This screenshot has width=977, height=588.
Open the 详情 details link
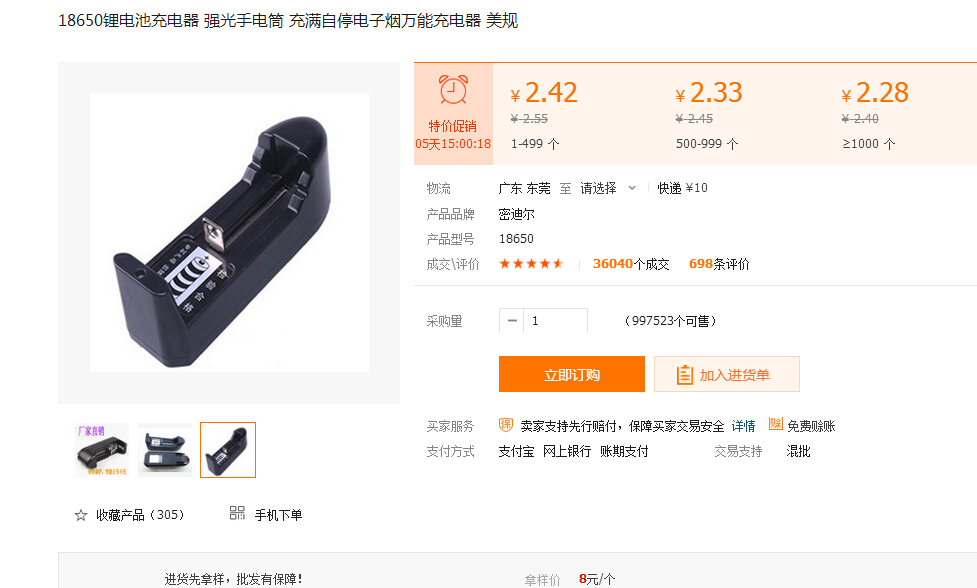743,426
